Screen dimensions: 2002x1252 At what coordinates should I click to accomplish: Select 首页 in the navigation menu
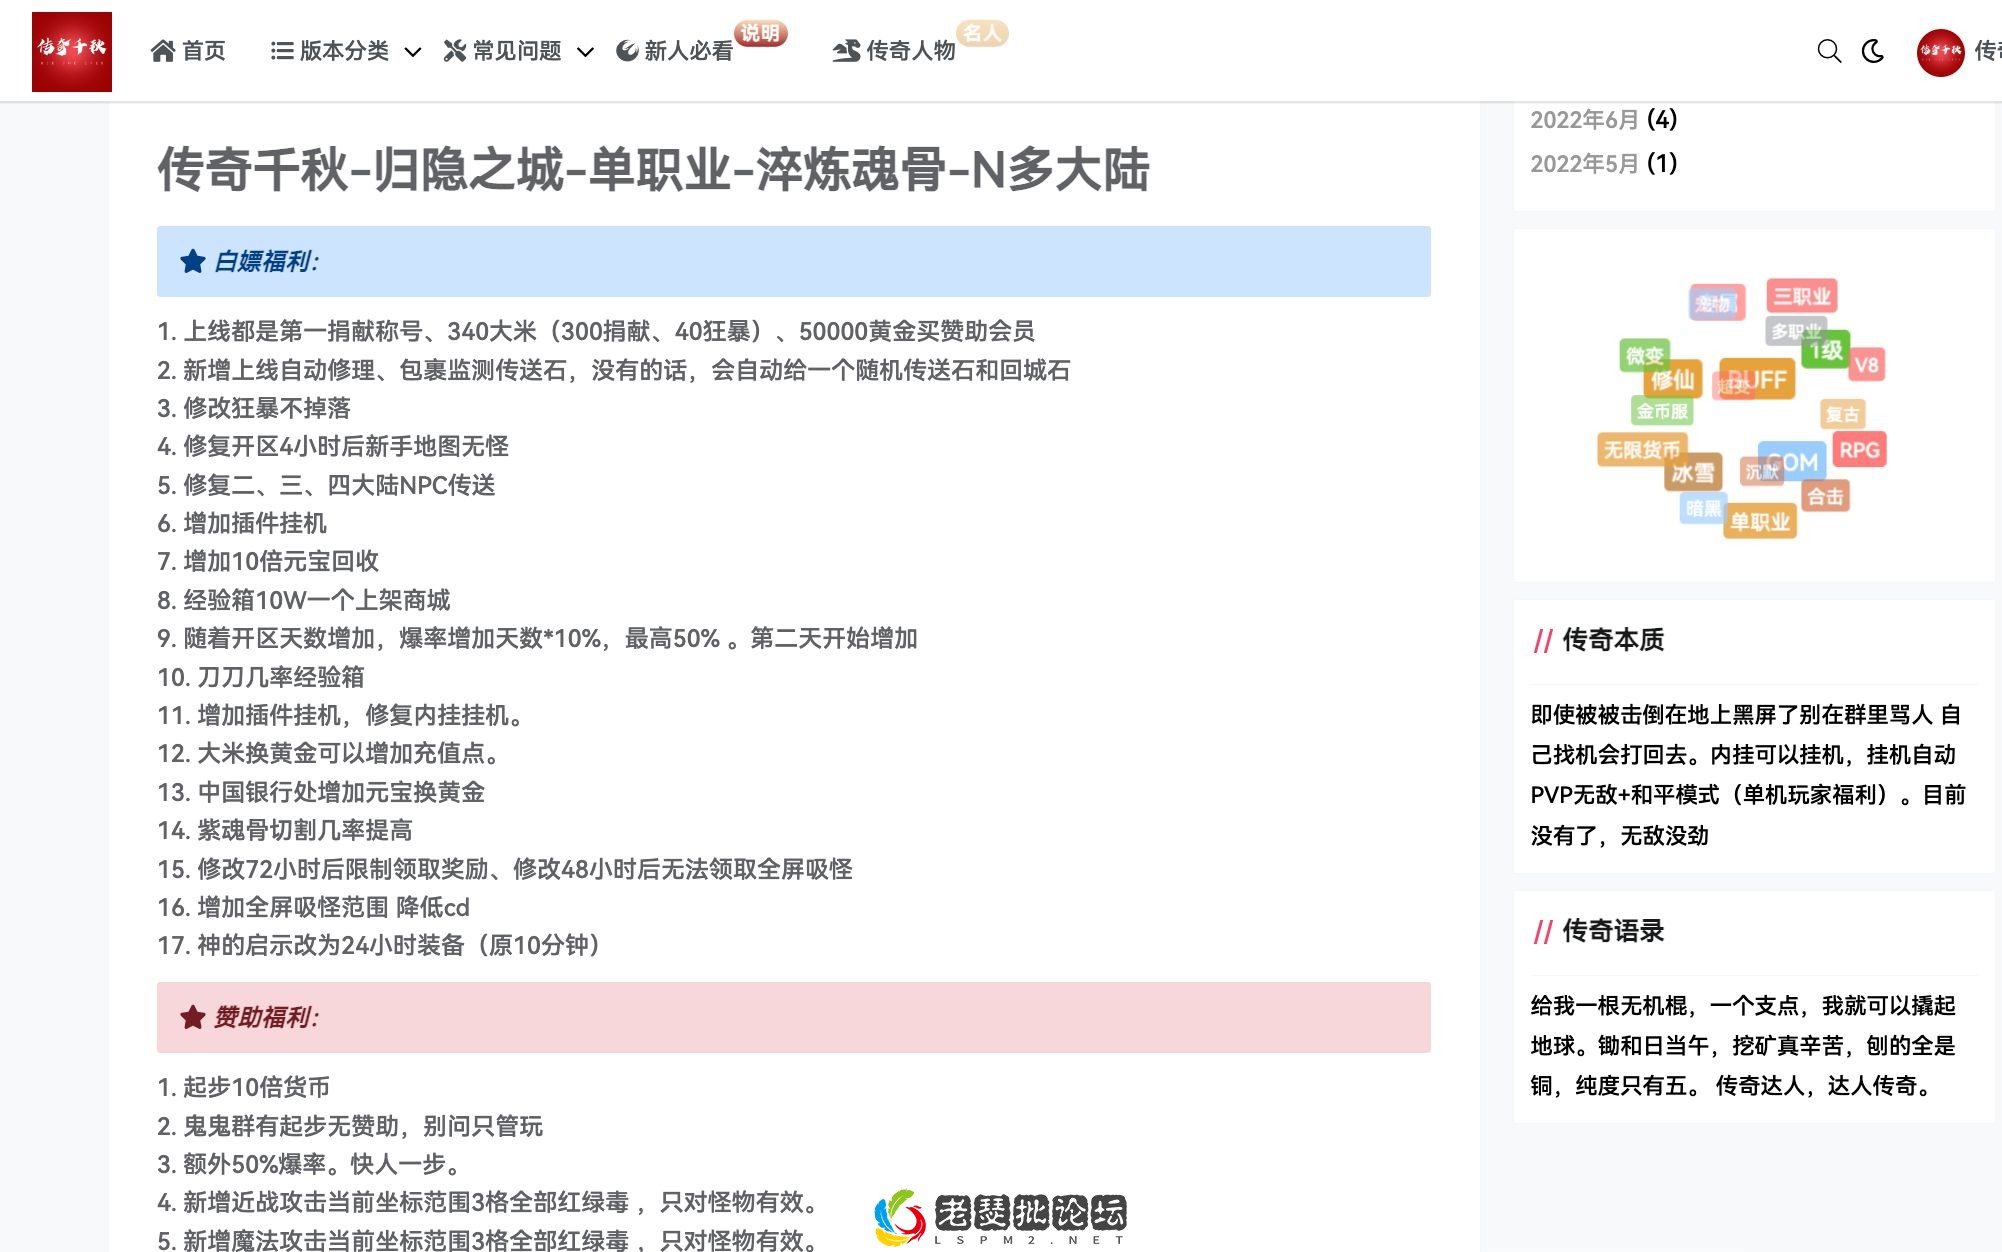click(x=205, y=50)
